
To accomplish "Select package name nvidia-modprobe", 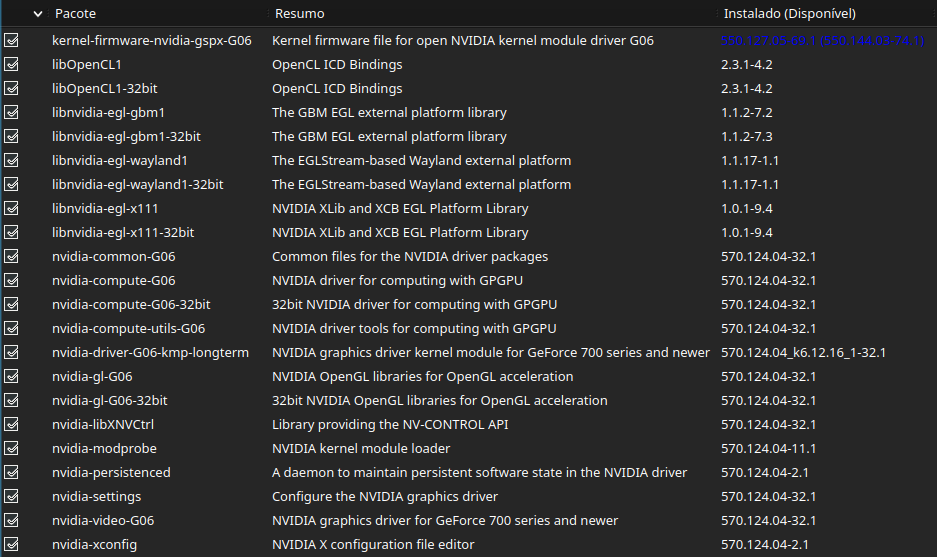I will pyautogui.click(x=104, y=448).
